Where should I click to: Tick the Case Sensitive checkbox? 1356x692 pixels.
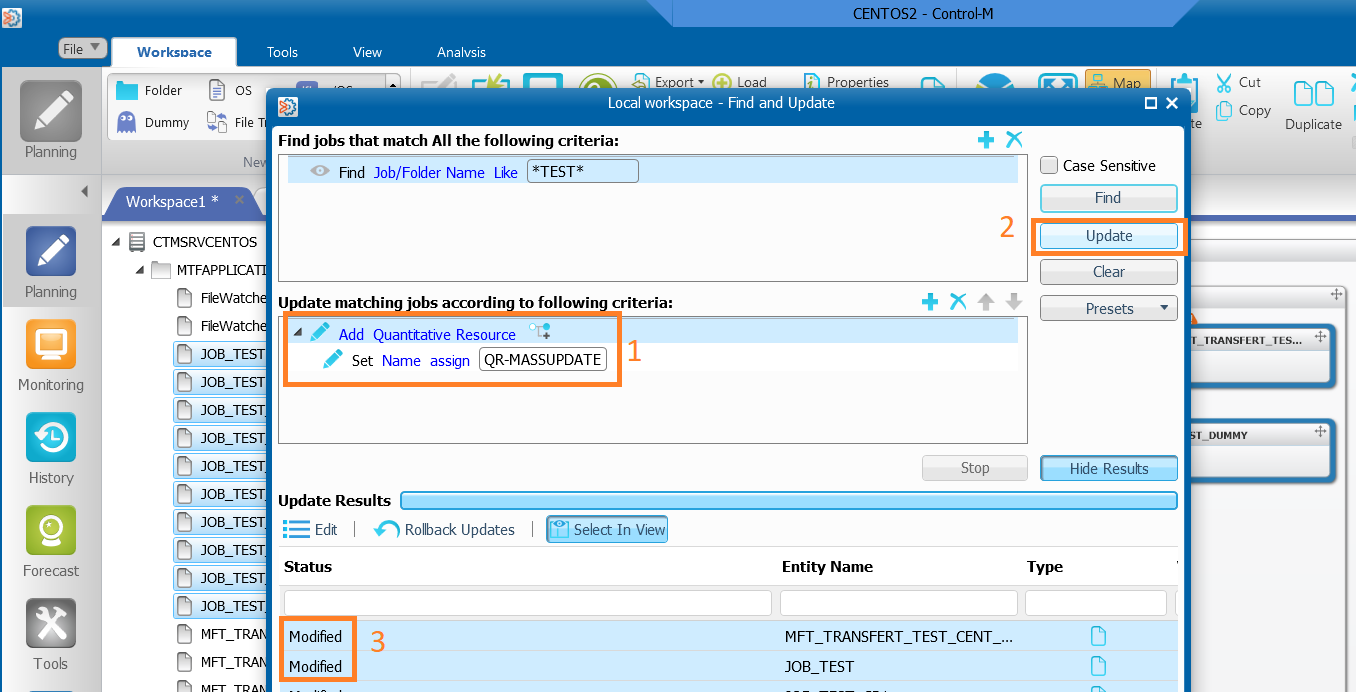point(1049,166)
